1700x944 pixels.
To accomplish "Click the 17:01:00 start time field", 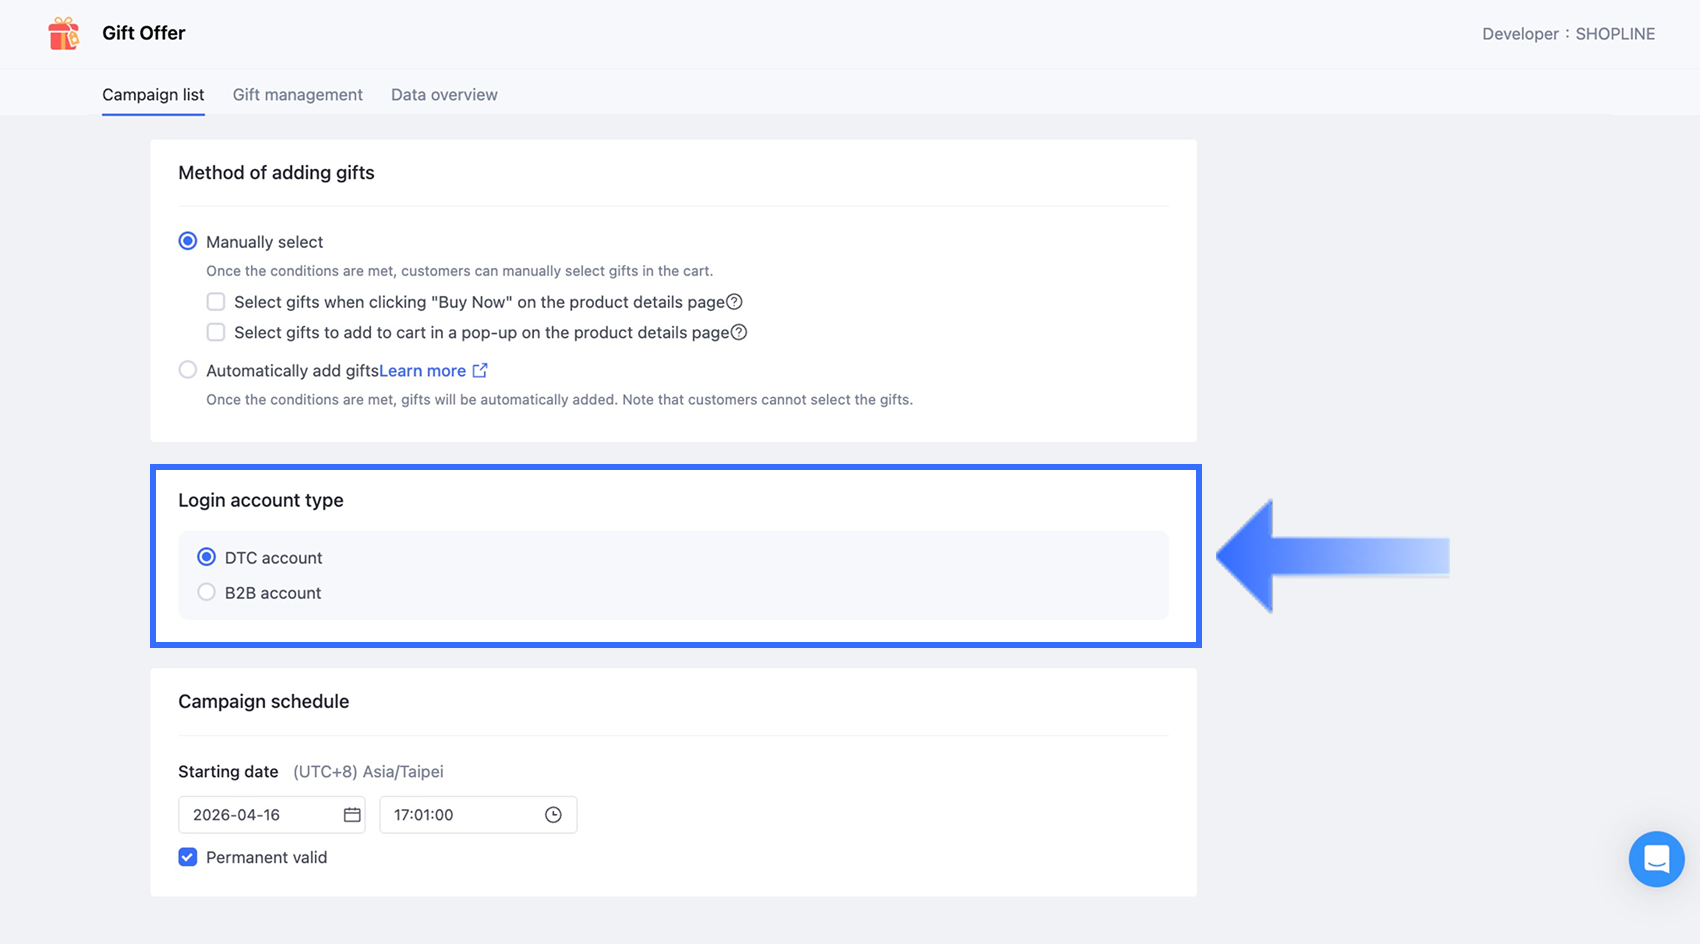I will (460, 815).
